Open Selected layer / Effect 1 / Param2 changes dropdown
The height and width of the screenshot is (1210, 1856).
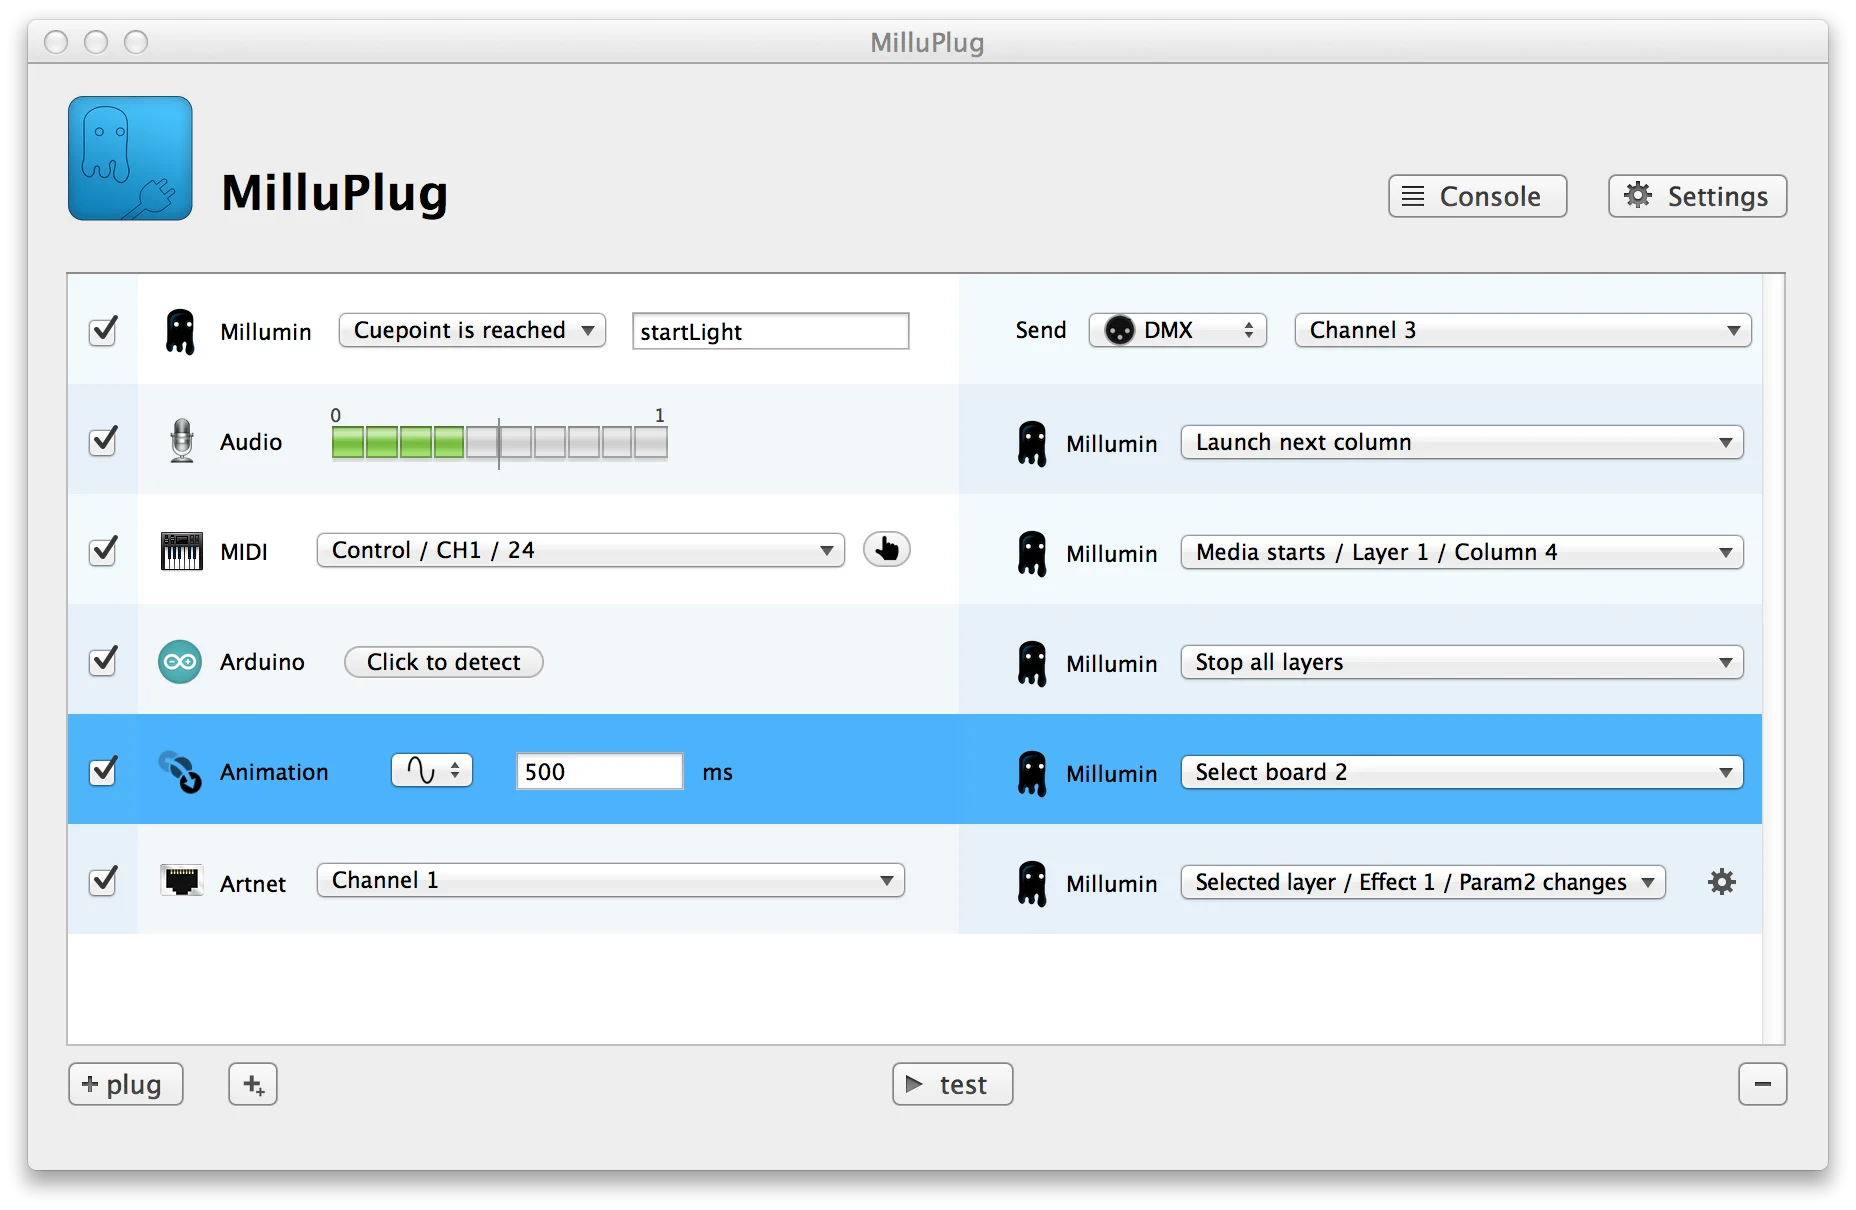[x=1423, y=882]
